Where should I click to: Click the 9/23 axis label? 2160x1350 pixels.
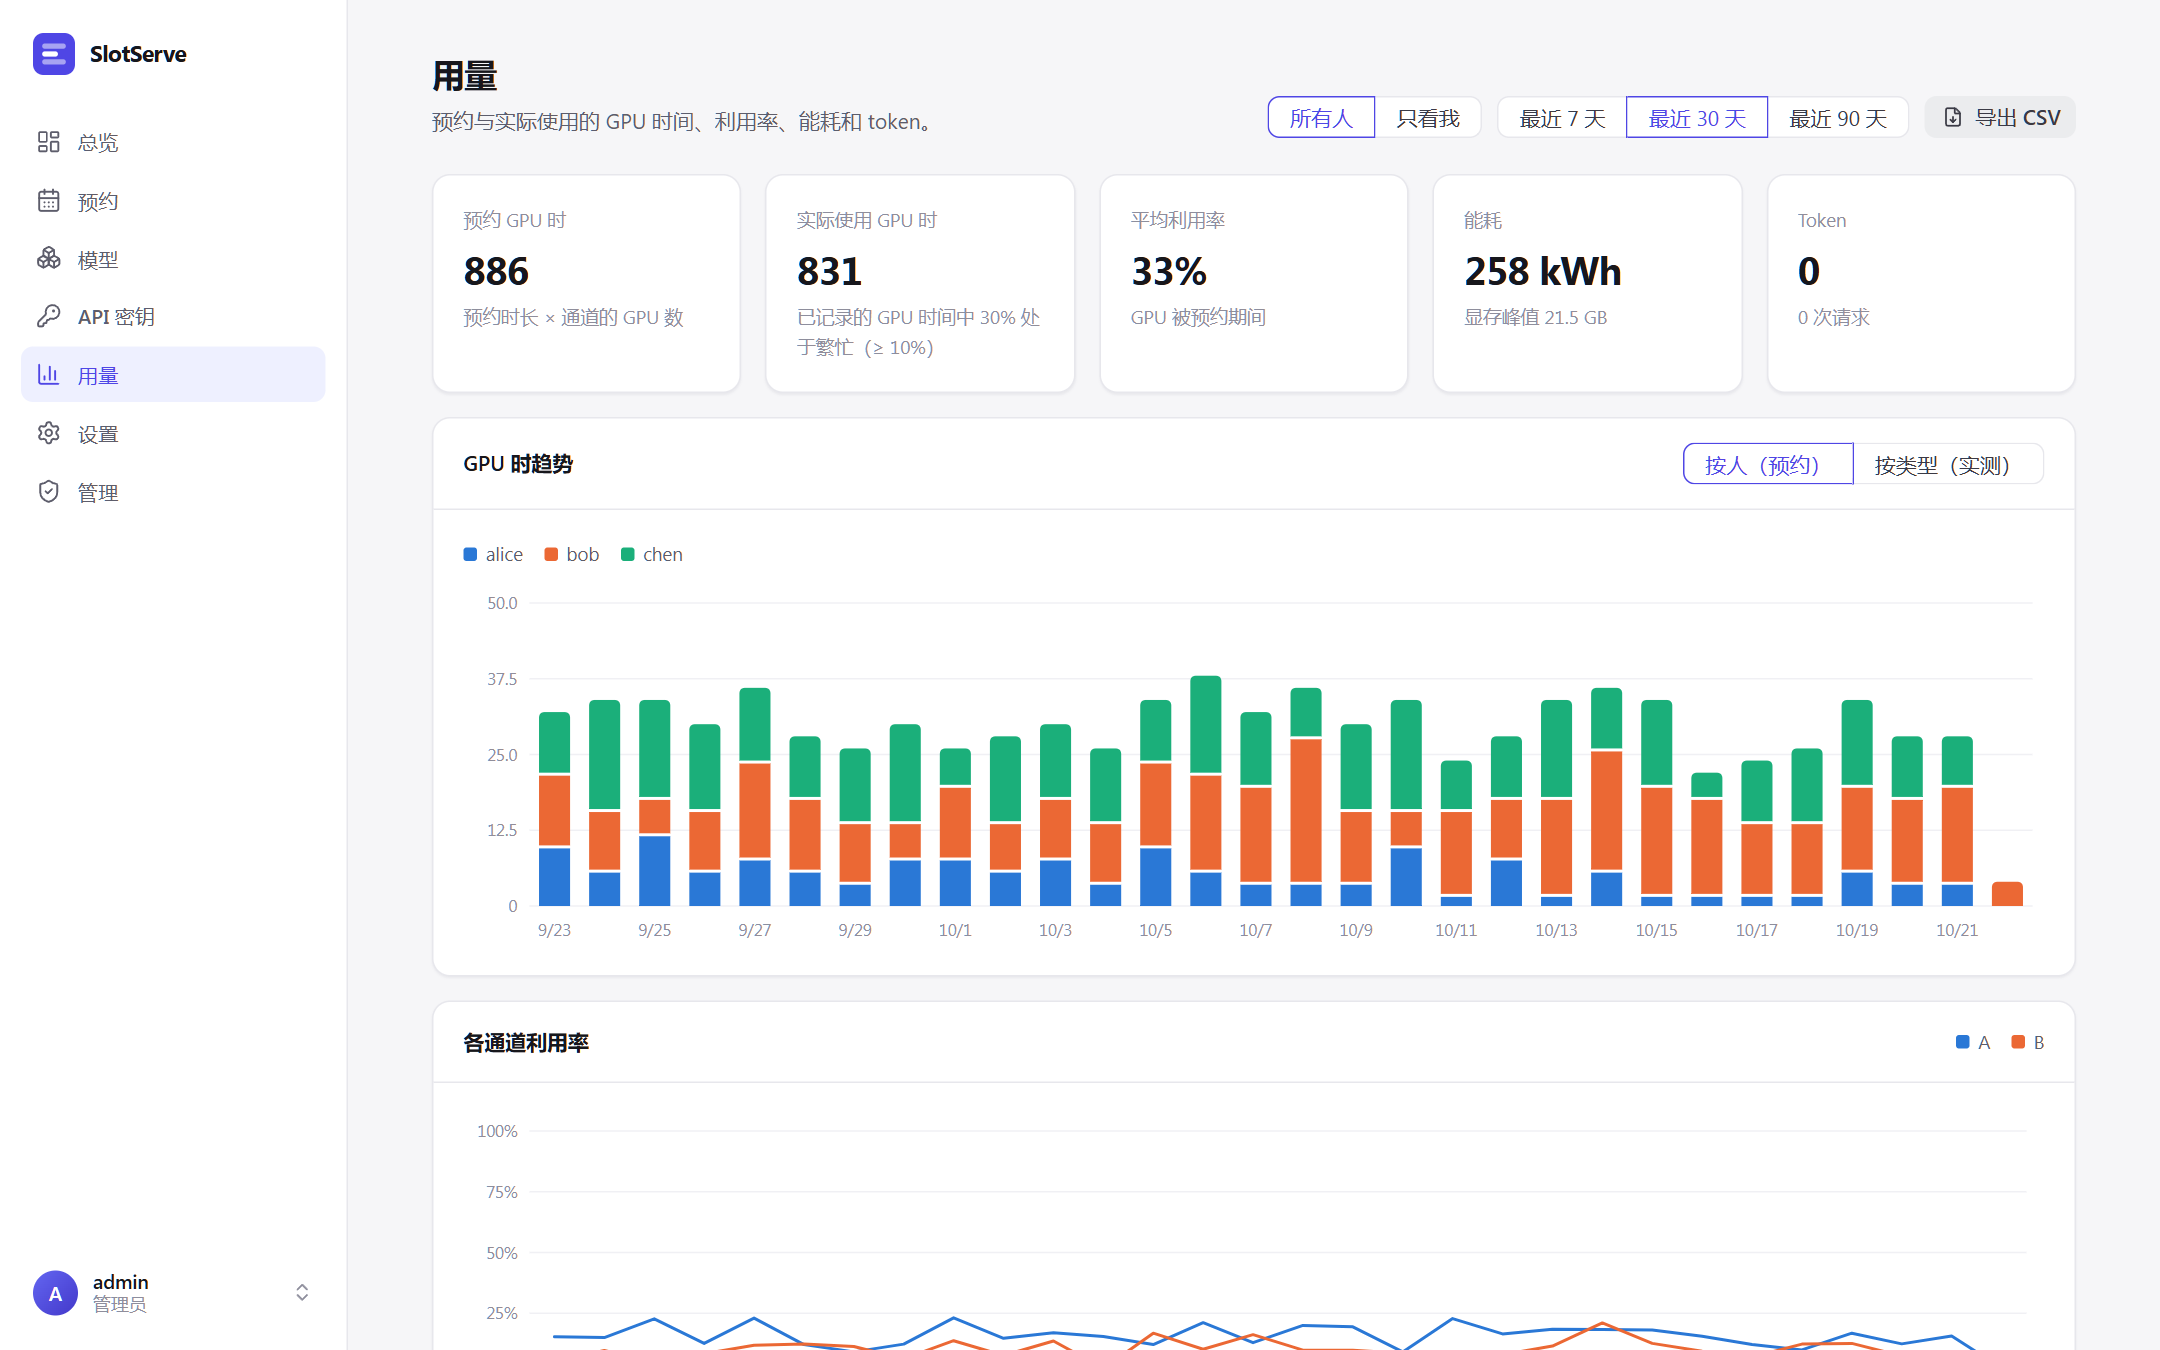[x=554, y=930]
